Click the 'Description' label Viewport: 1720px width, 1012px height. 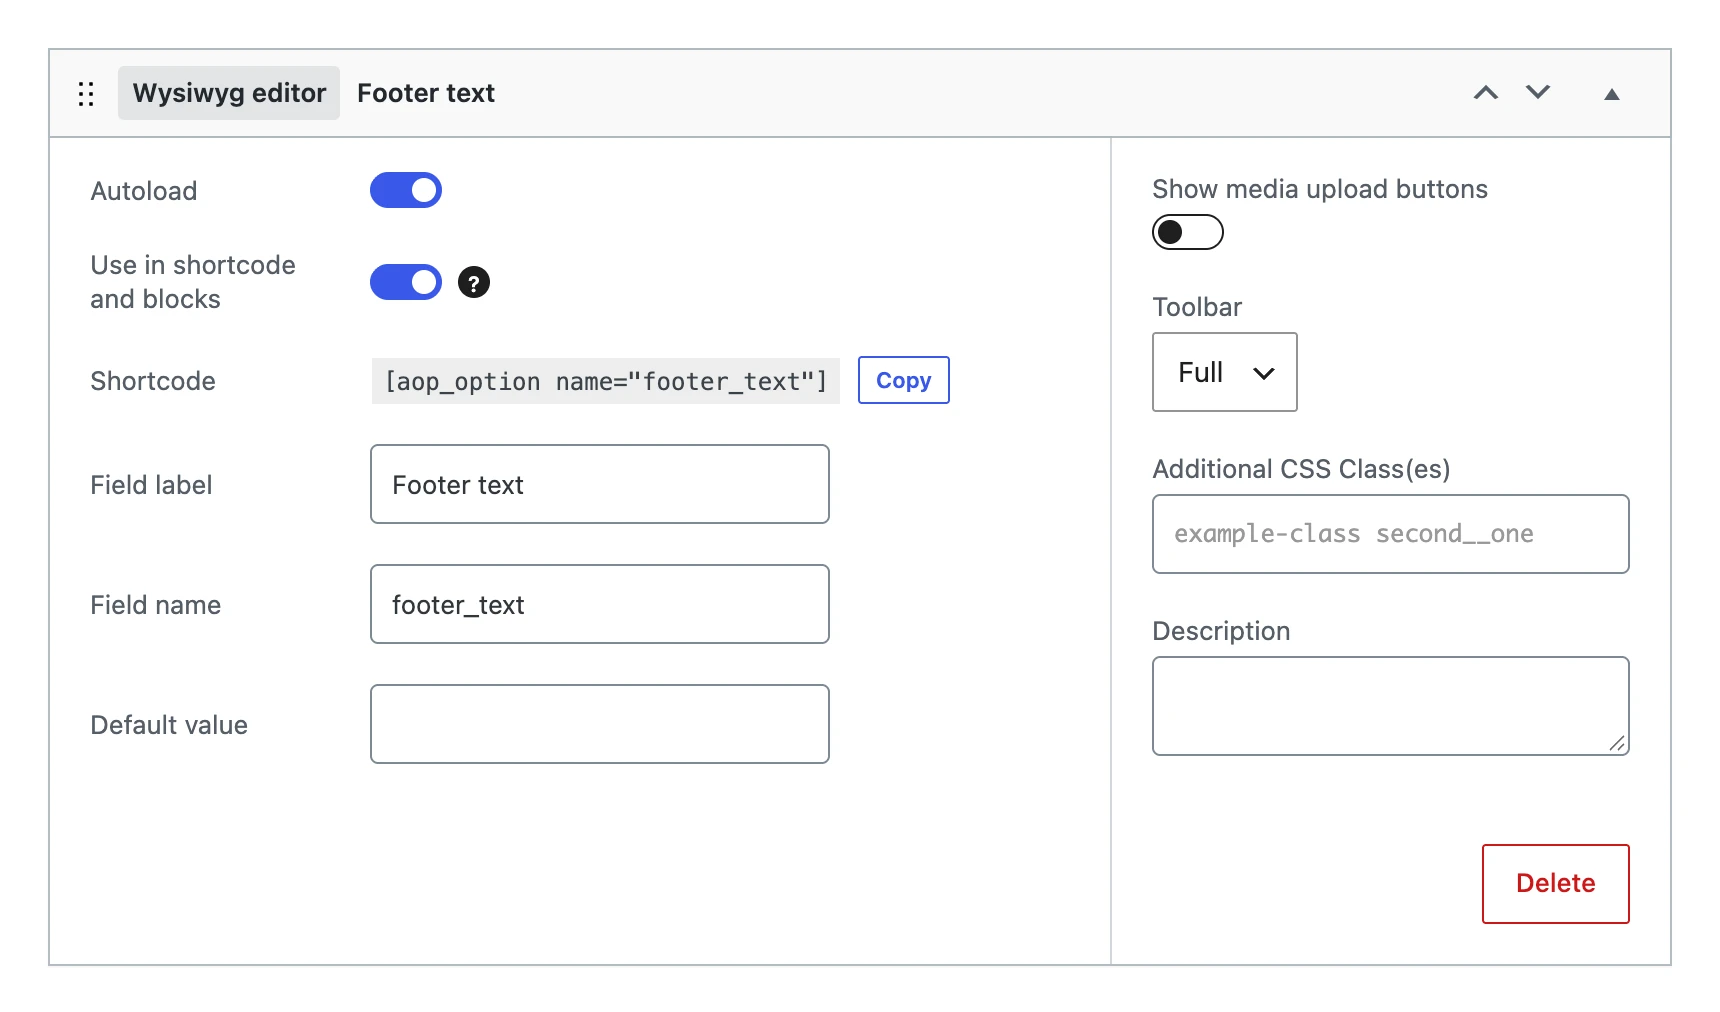click(1221, 631)
